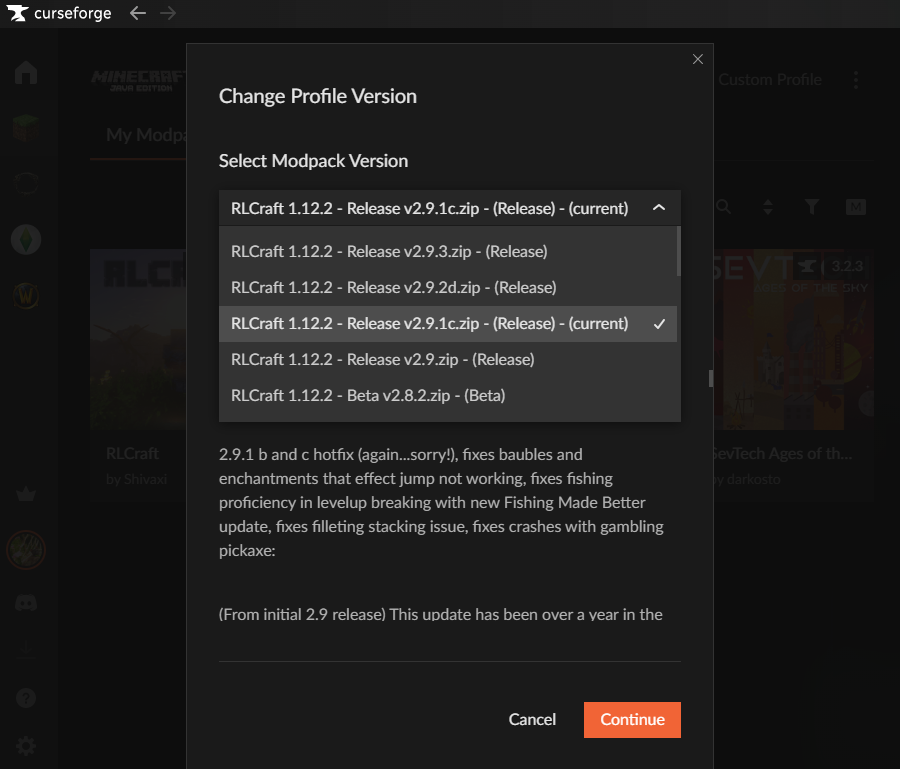The width and height of the screenshot is (900, 769).
Task: Open the crown premium icon in the sidebar
Action: tap(26, 494)
